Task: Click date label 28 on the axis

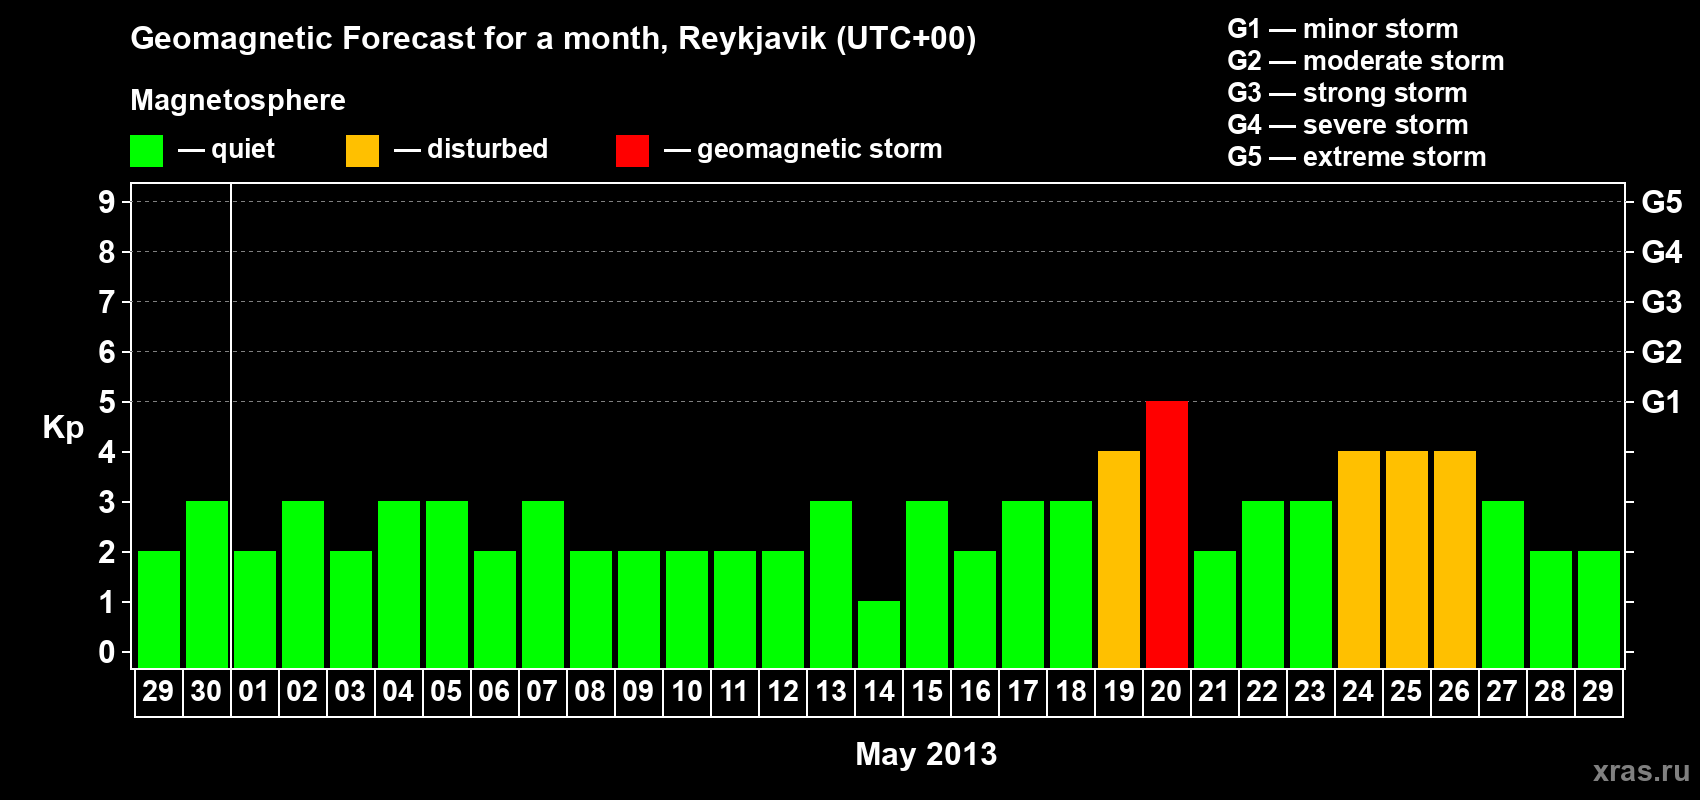Action: [1550, 692]
